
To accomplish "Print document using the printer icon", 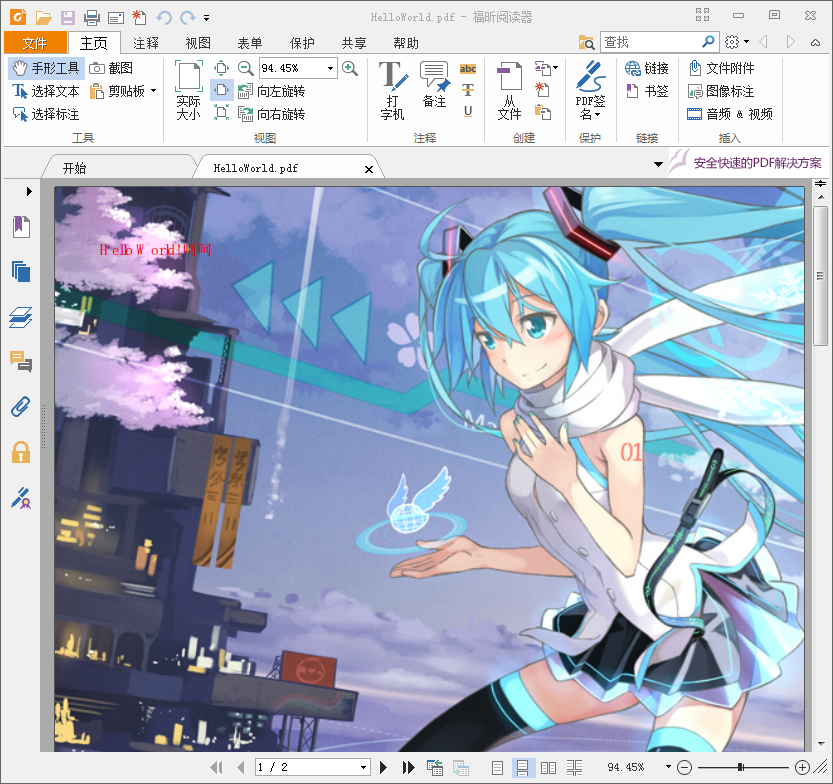I will coord(91,18).
